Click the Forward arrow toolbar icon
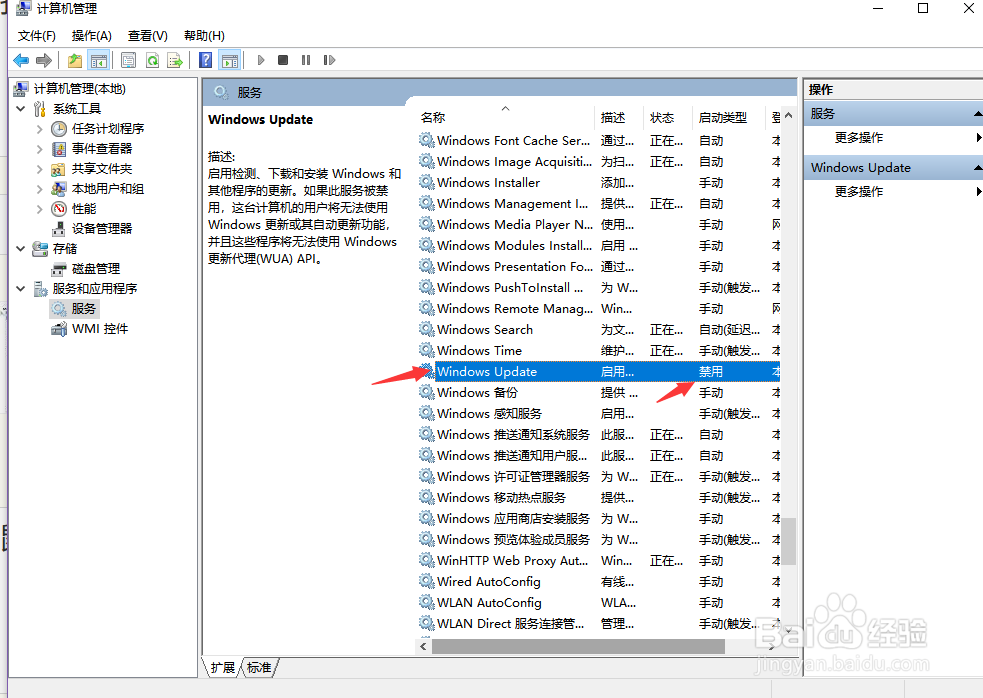The width and height of the screenshot is (983, 698). coord(44,60)
